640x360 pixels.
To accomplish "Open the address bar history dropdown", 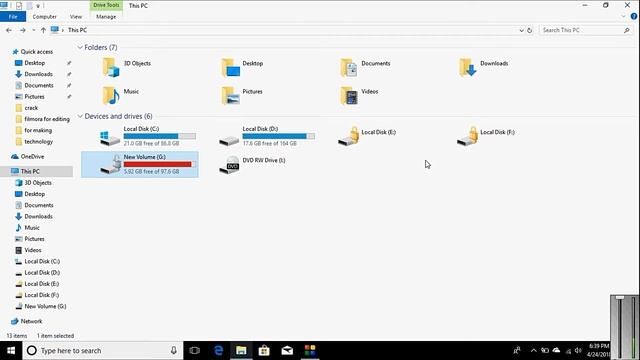I will (521, 30).
